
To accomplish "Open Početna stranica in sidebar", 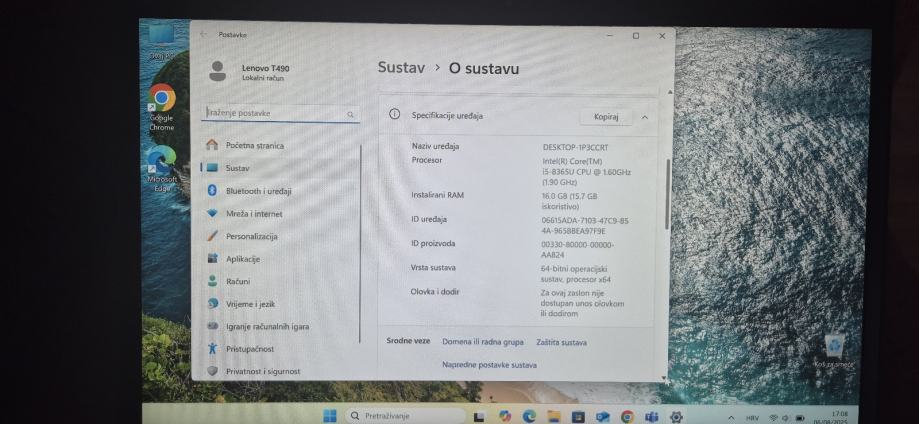I will [x=279, y=145].
